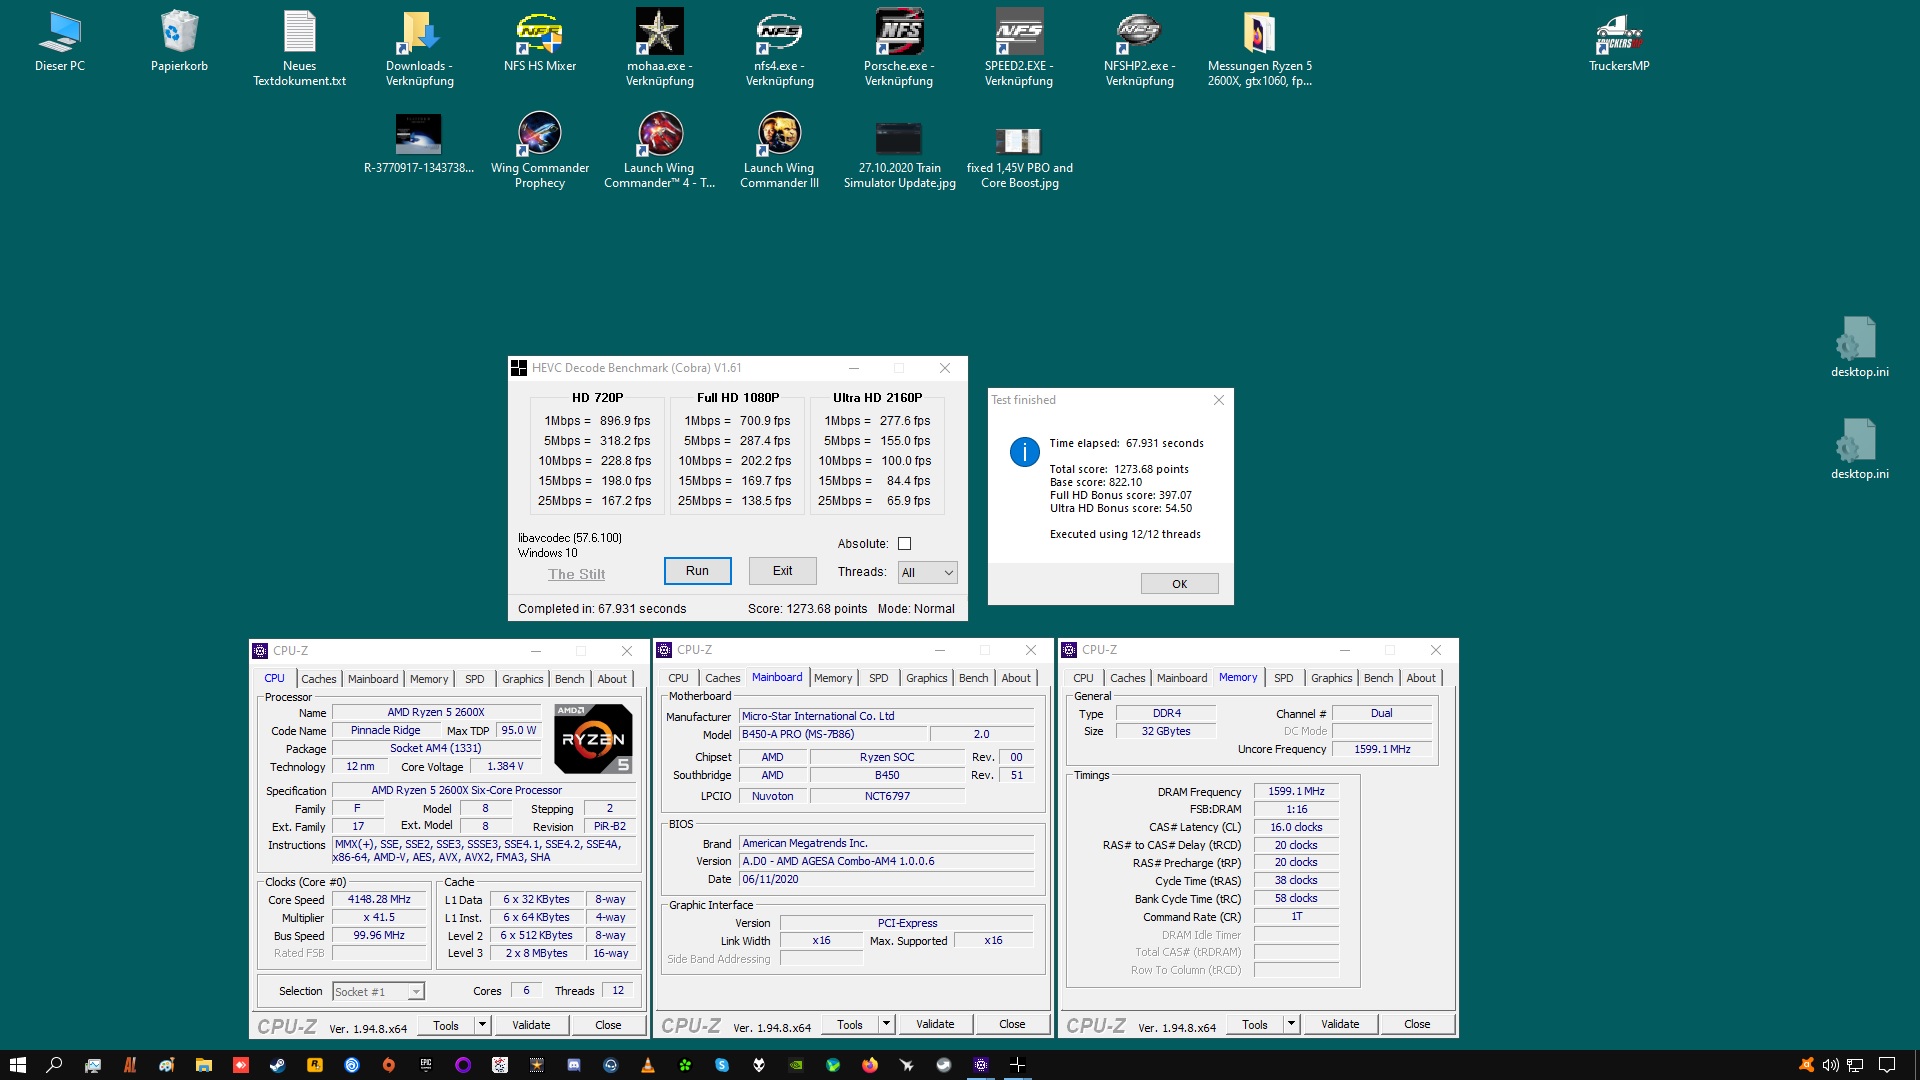Expand the Tools arrow in the CPU-tab CPU-Z window
Screen dimensions: 1920x1080
(x=482, y=1025)
